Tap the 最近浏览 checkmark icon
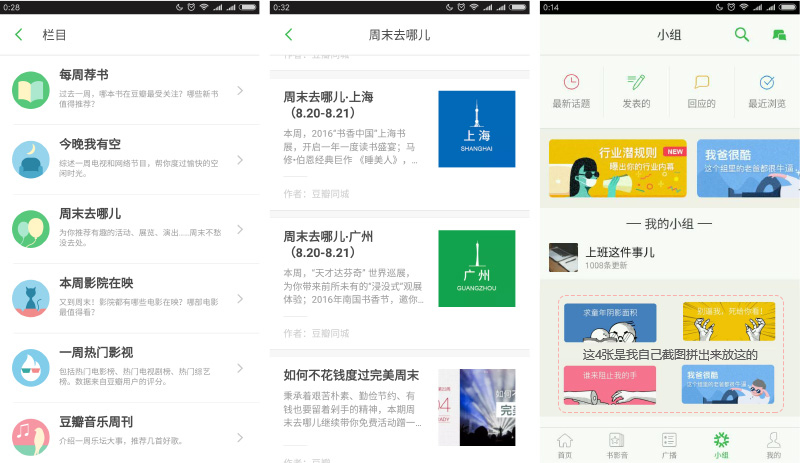The image size is (800, 463). [x=767, y=82]
